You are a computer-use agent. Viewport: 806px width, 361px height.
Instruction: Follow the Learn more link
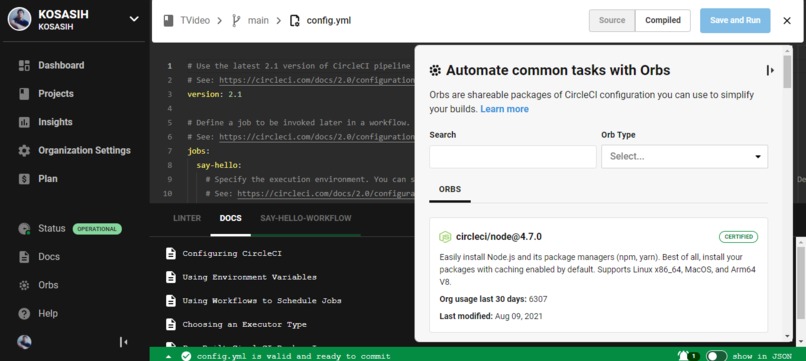click(504, 109)
